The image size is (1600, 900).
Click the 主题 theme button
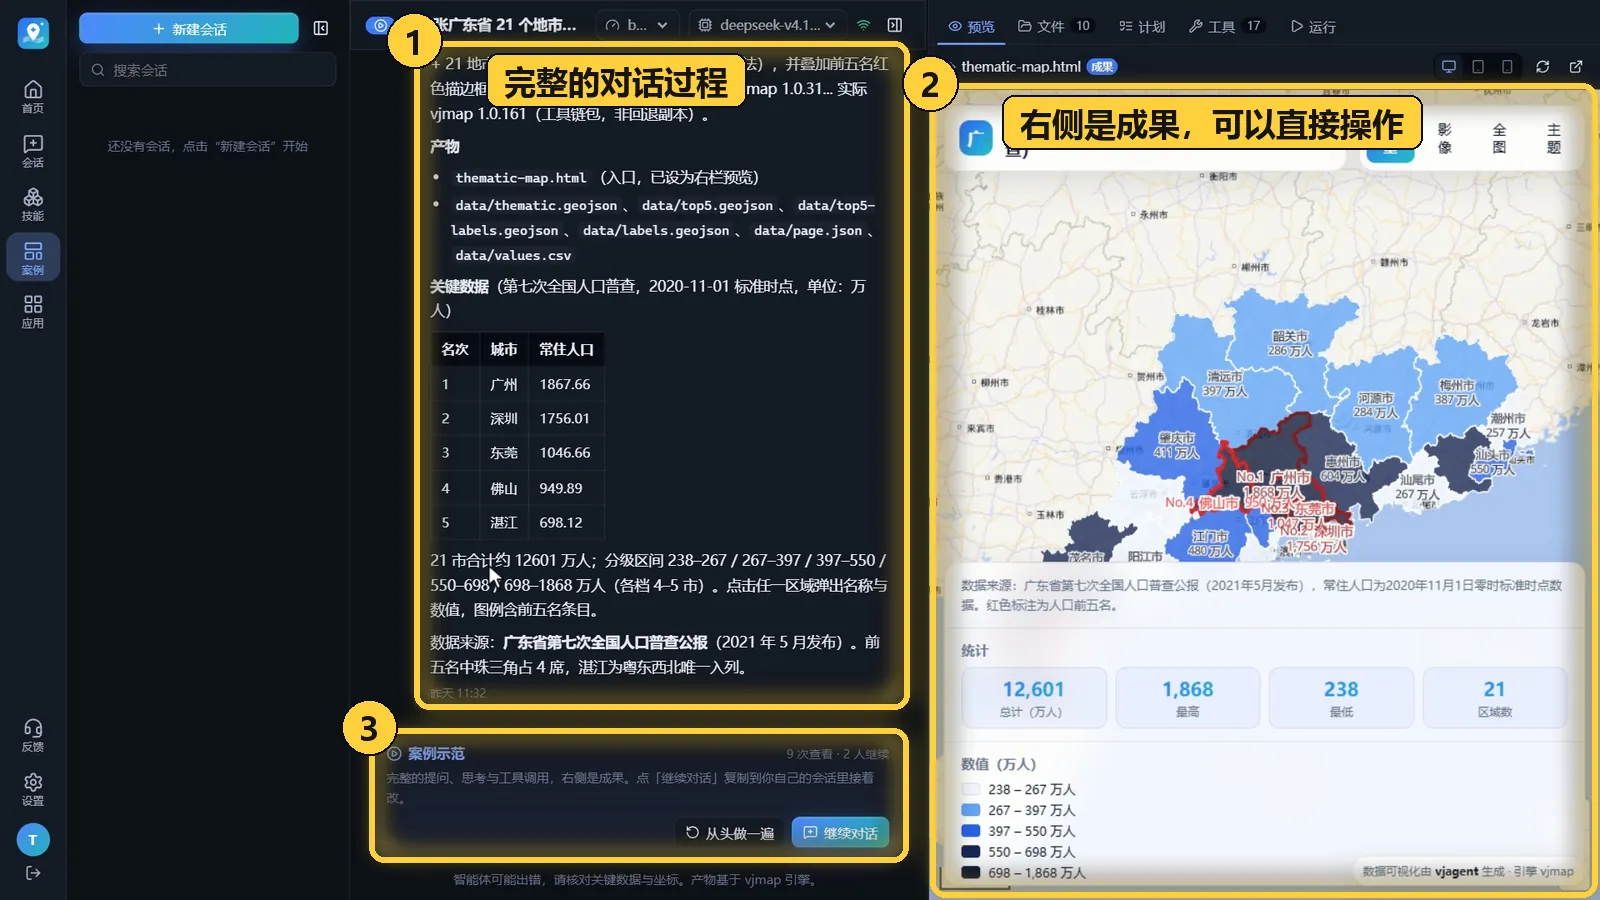tap(1553, 138)
